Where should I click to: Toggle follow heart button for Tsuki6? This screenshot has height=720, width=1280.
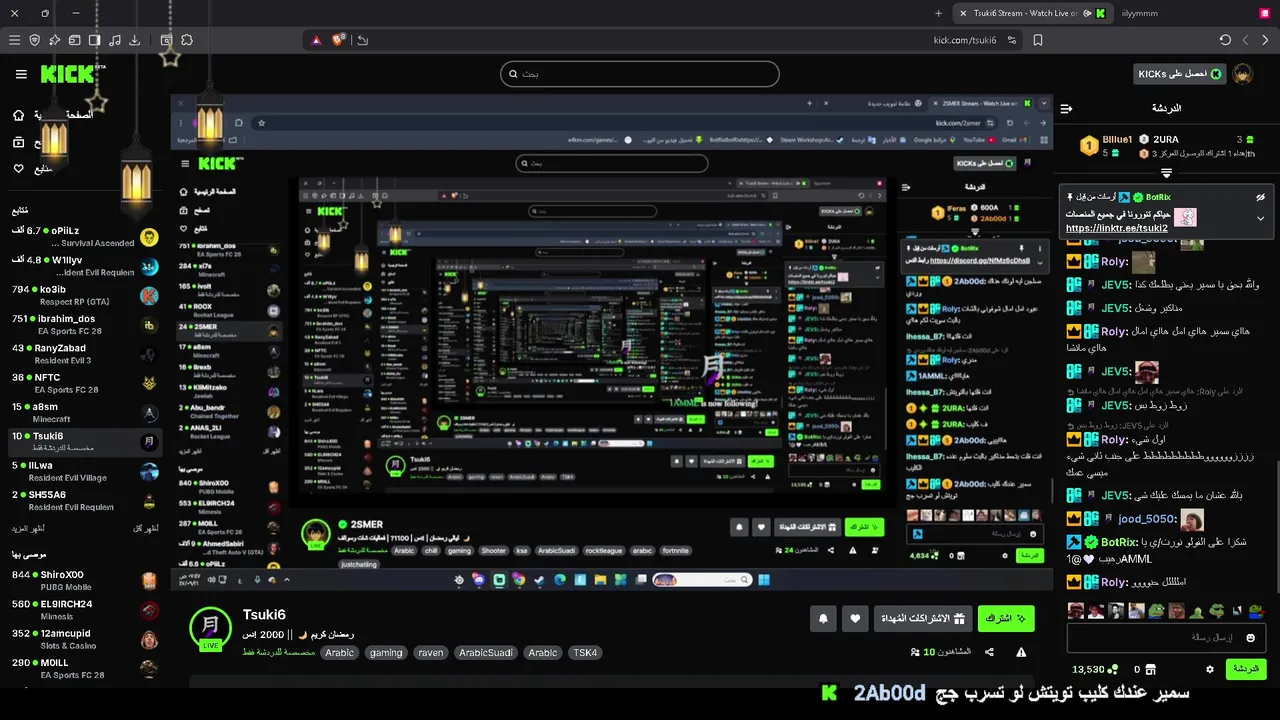[855, 619]
